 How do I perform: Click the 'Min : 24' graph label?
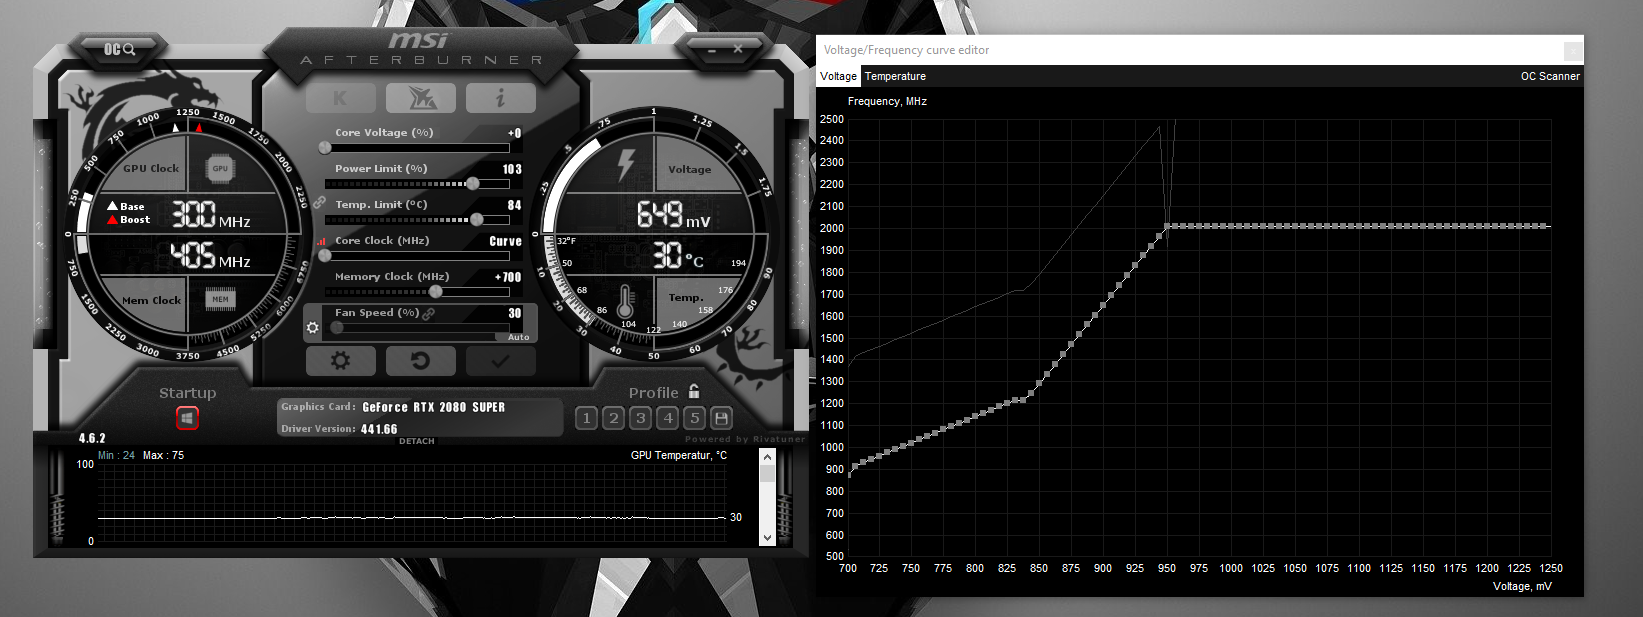[116, 455]
